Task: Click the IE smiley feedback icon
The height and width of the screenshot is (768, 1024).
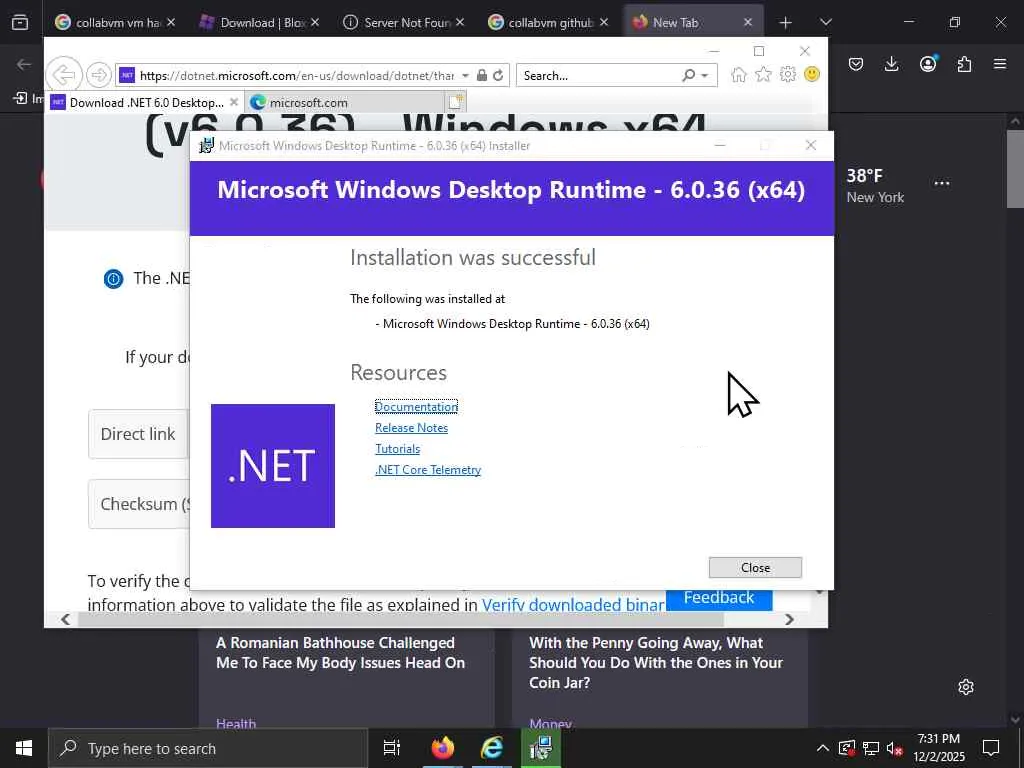Action: tap(812, 74)
